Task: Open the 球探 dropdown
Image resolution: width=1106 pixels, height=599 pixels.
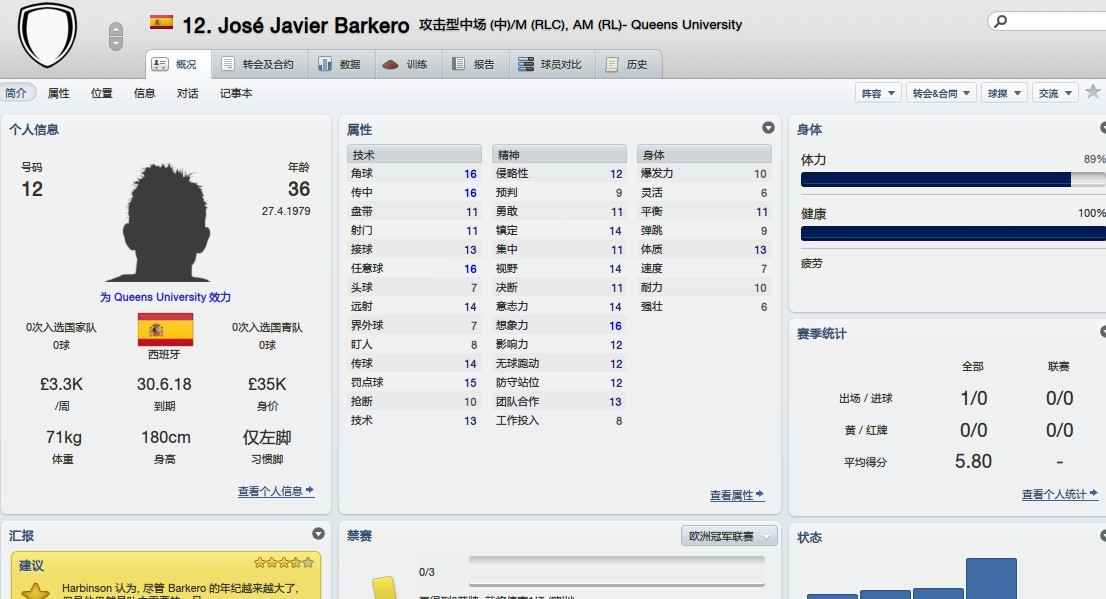Action: [x=1004, y=93]
